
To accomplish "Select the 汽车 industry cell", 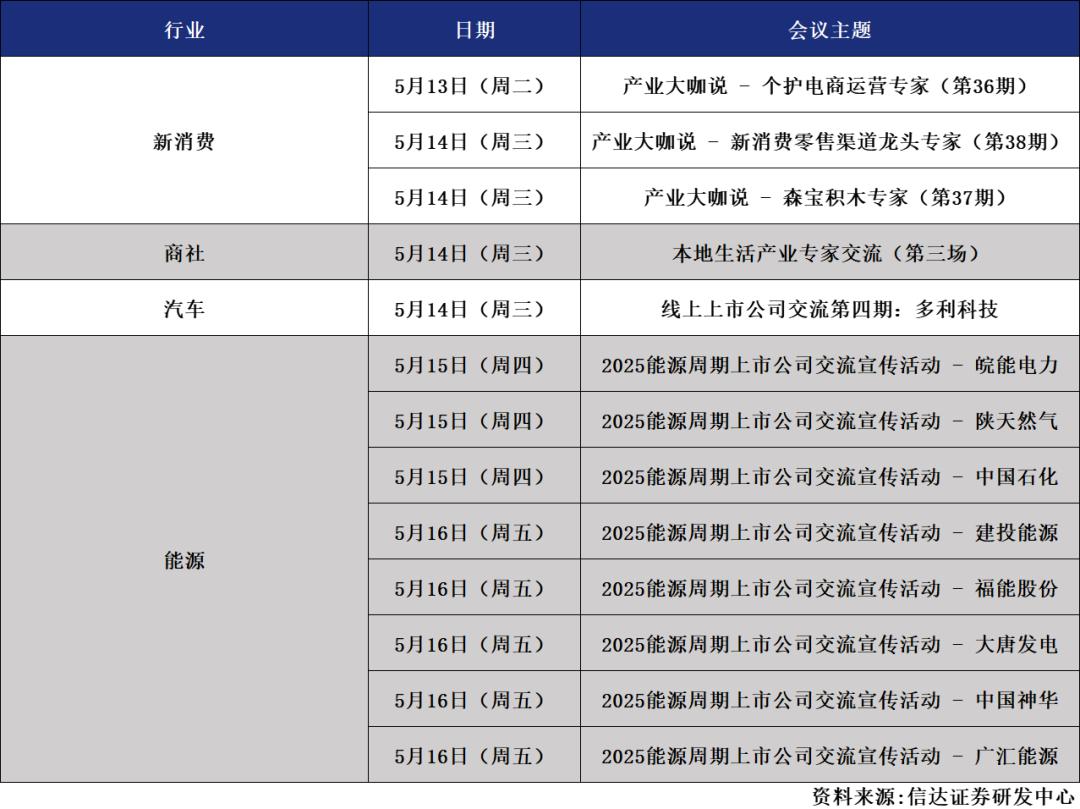I will (x=184, y=308).
